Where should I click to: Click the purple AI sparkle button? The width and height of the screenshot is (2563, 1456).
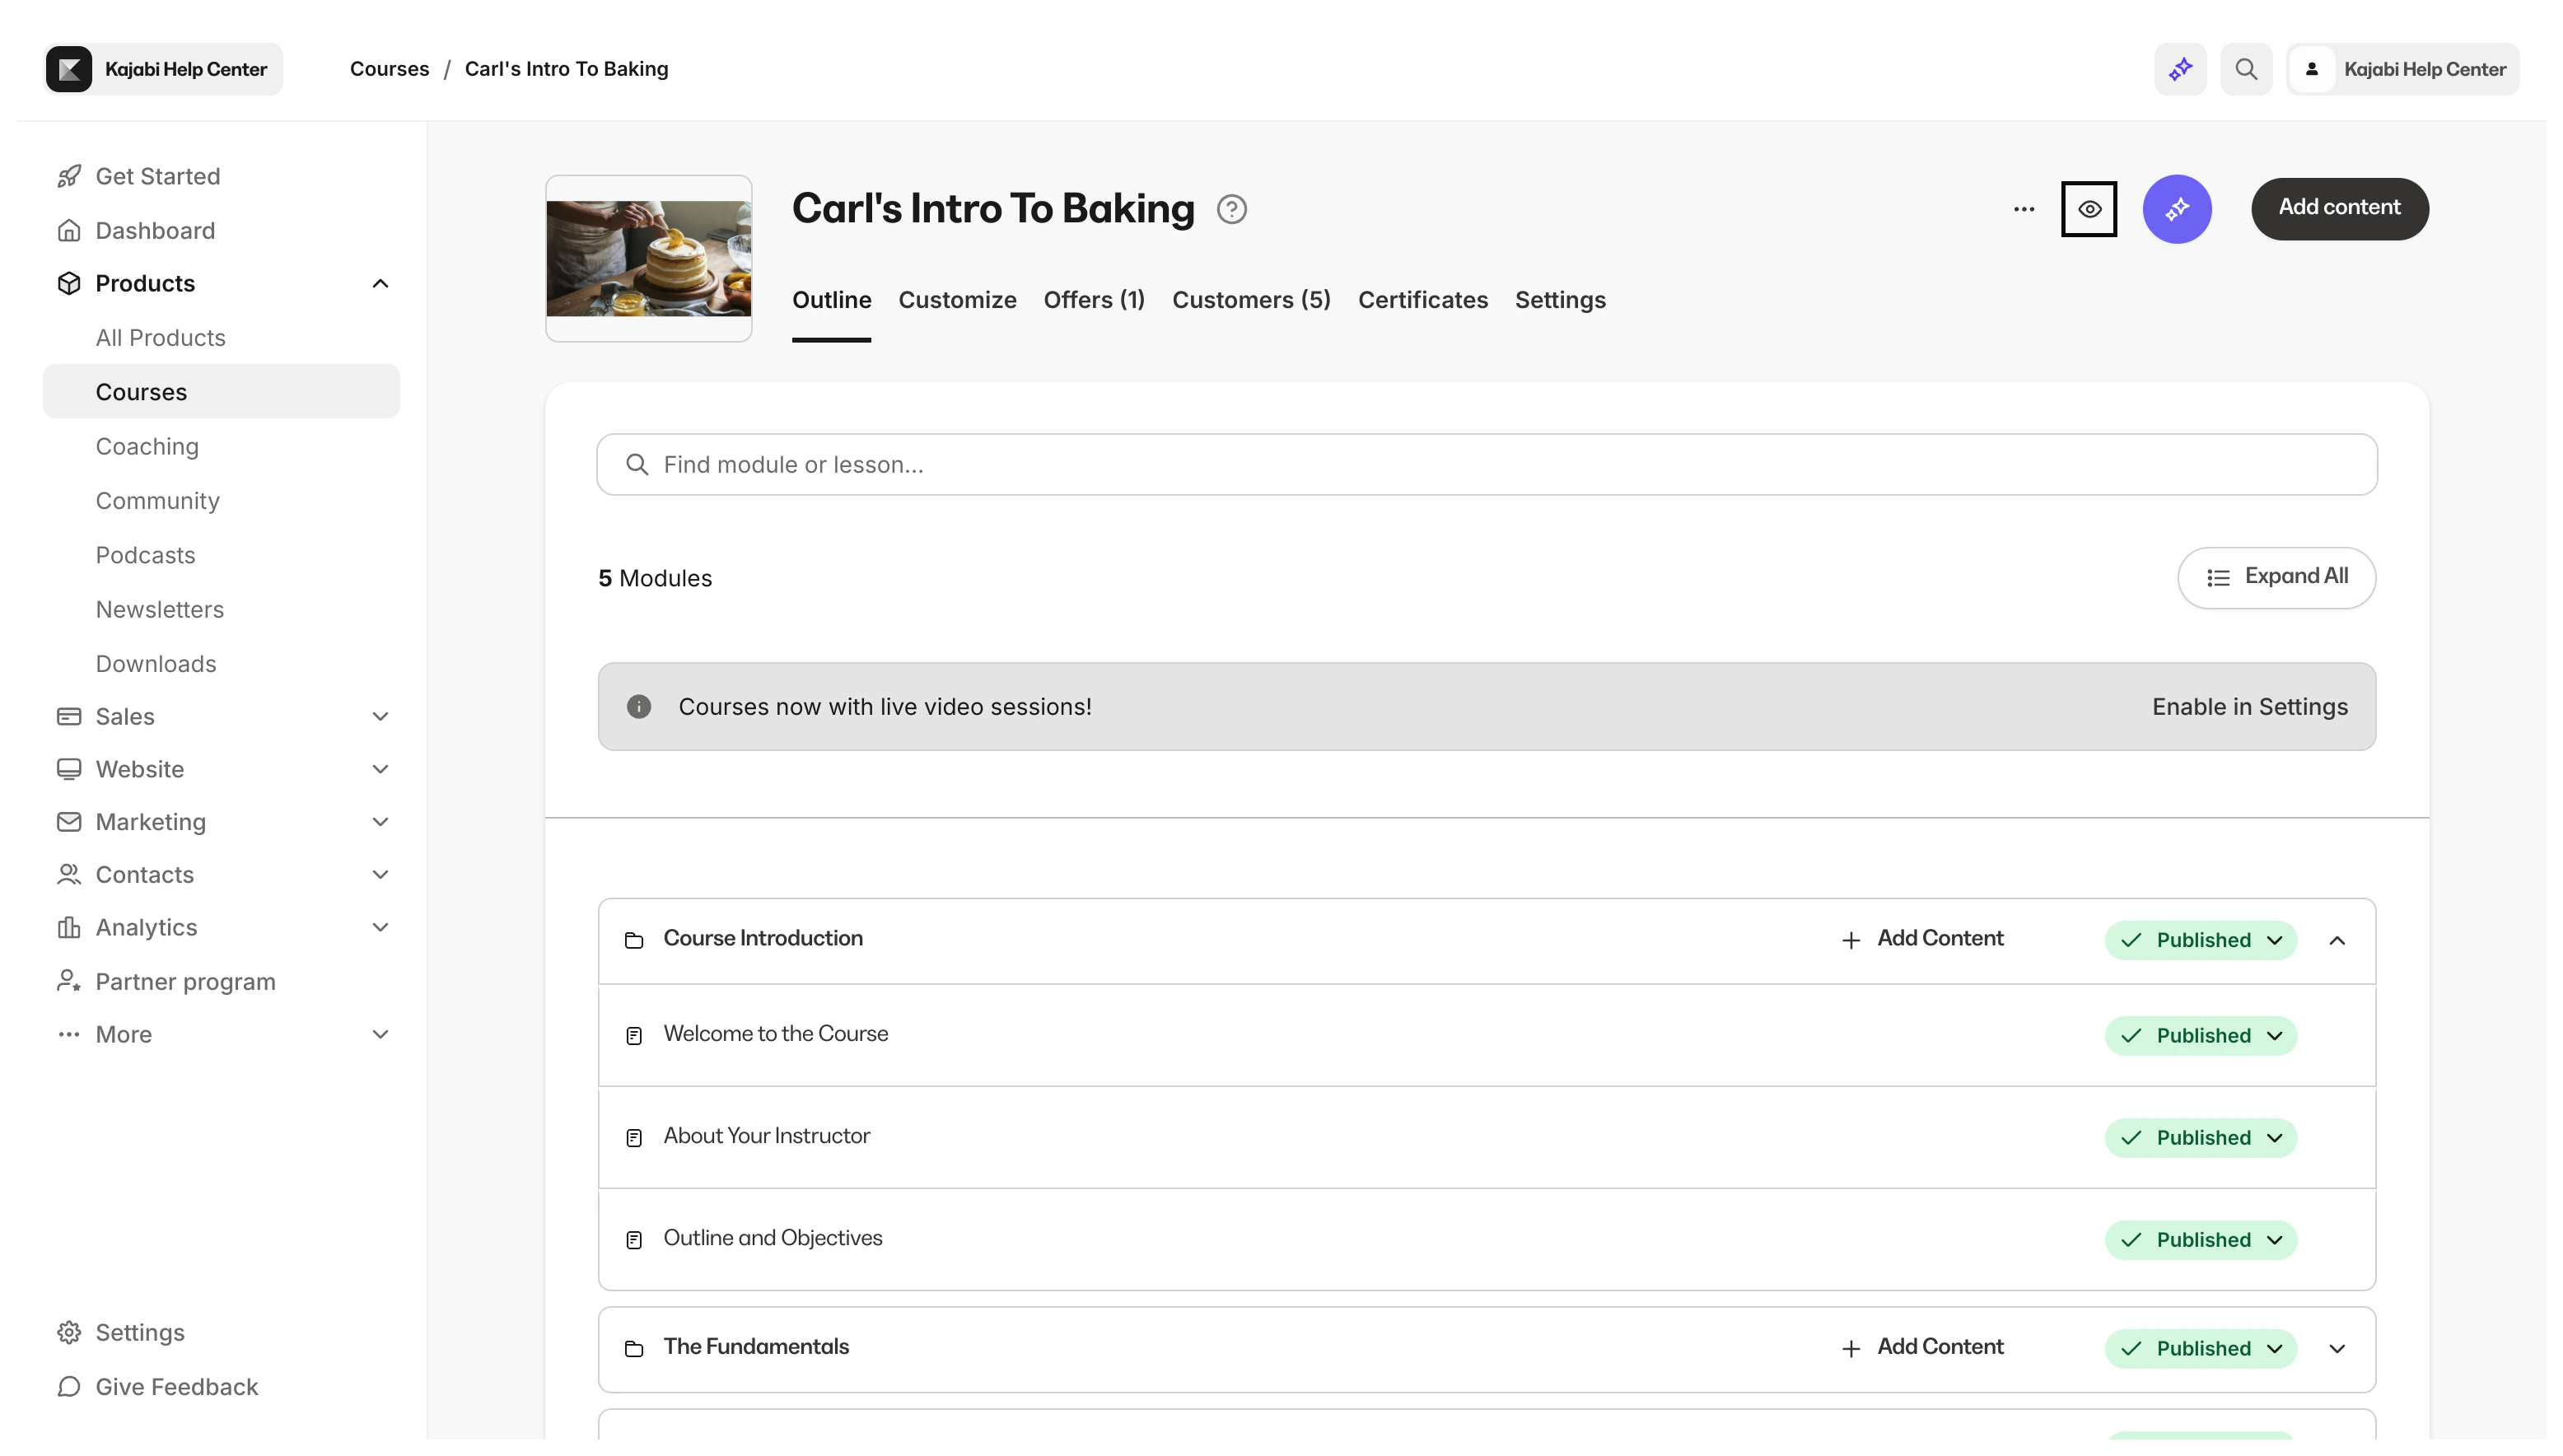(x=2177, y=209)
